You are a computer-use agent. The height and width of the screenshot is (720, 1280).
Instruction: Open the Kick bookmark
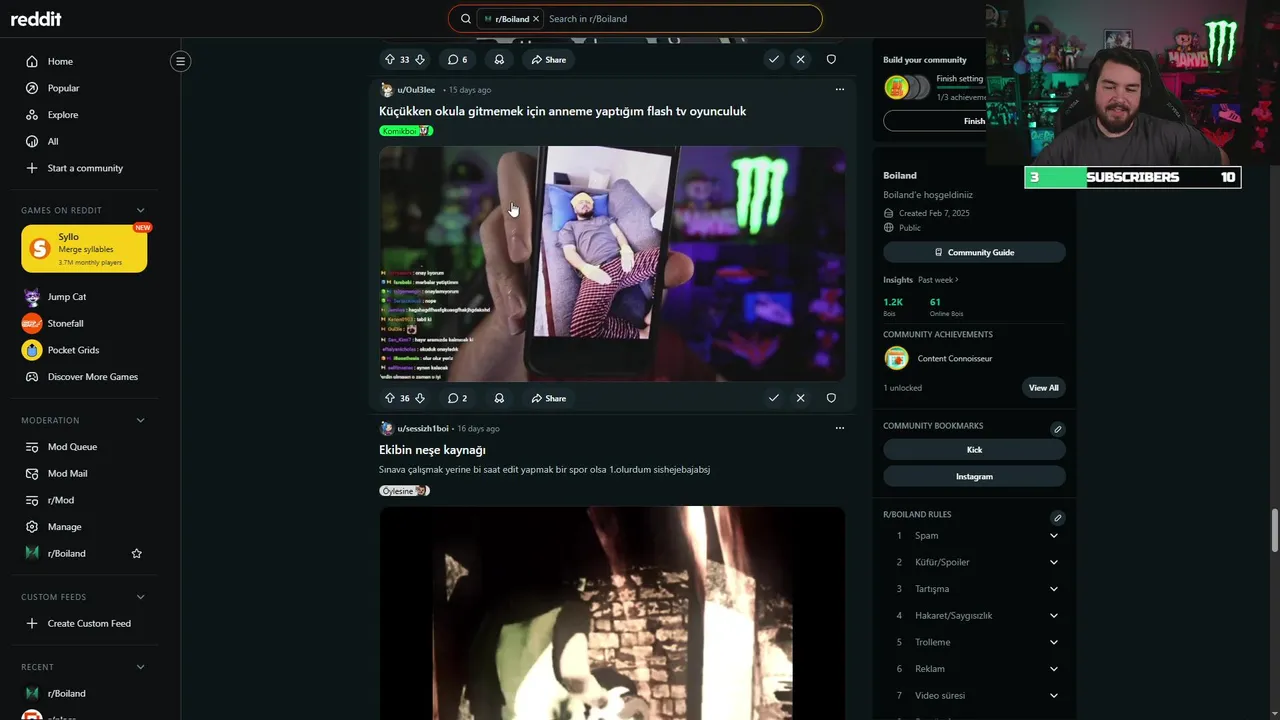[x=974, y=450]
